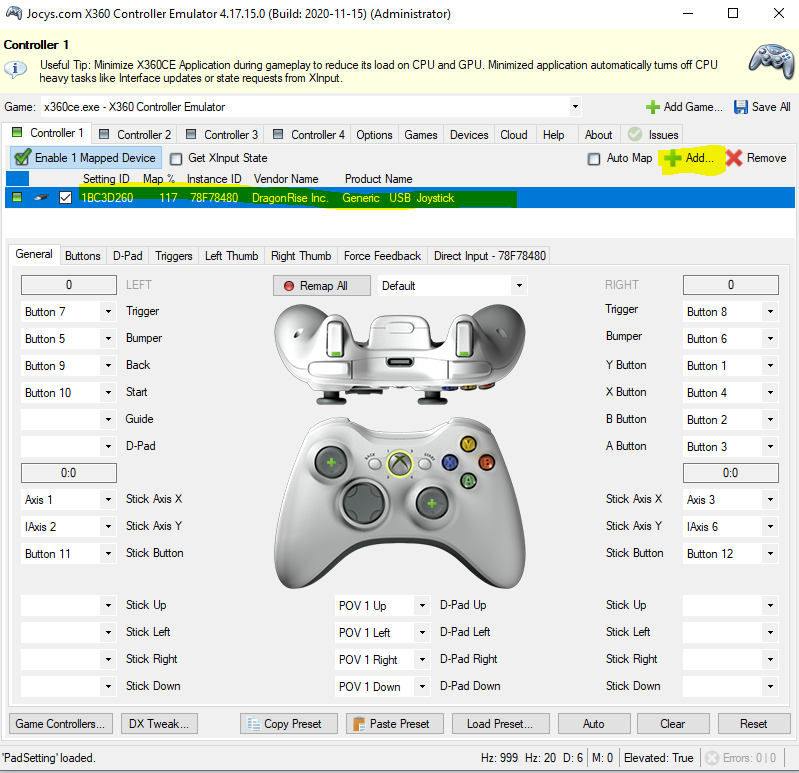Click the device connection icon in Generic USB Joystick row
The image size is (799, 773).
click(41, 198)
